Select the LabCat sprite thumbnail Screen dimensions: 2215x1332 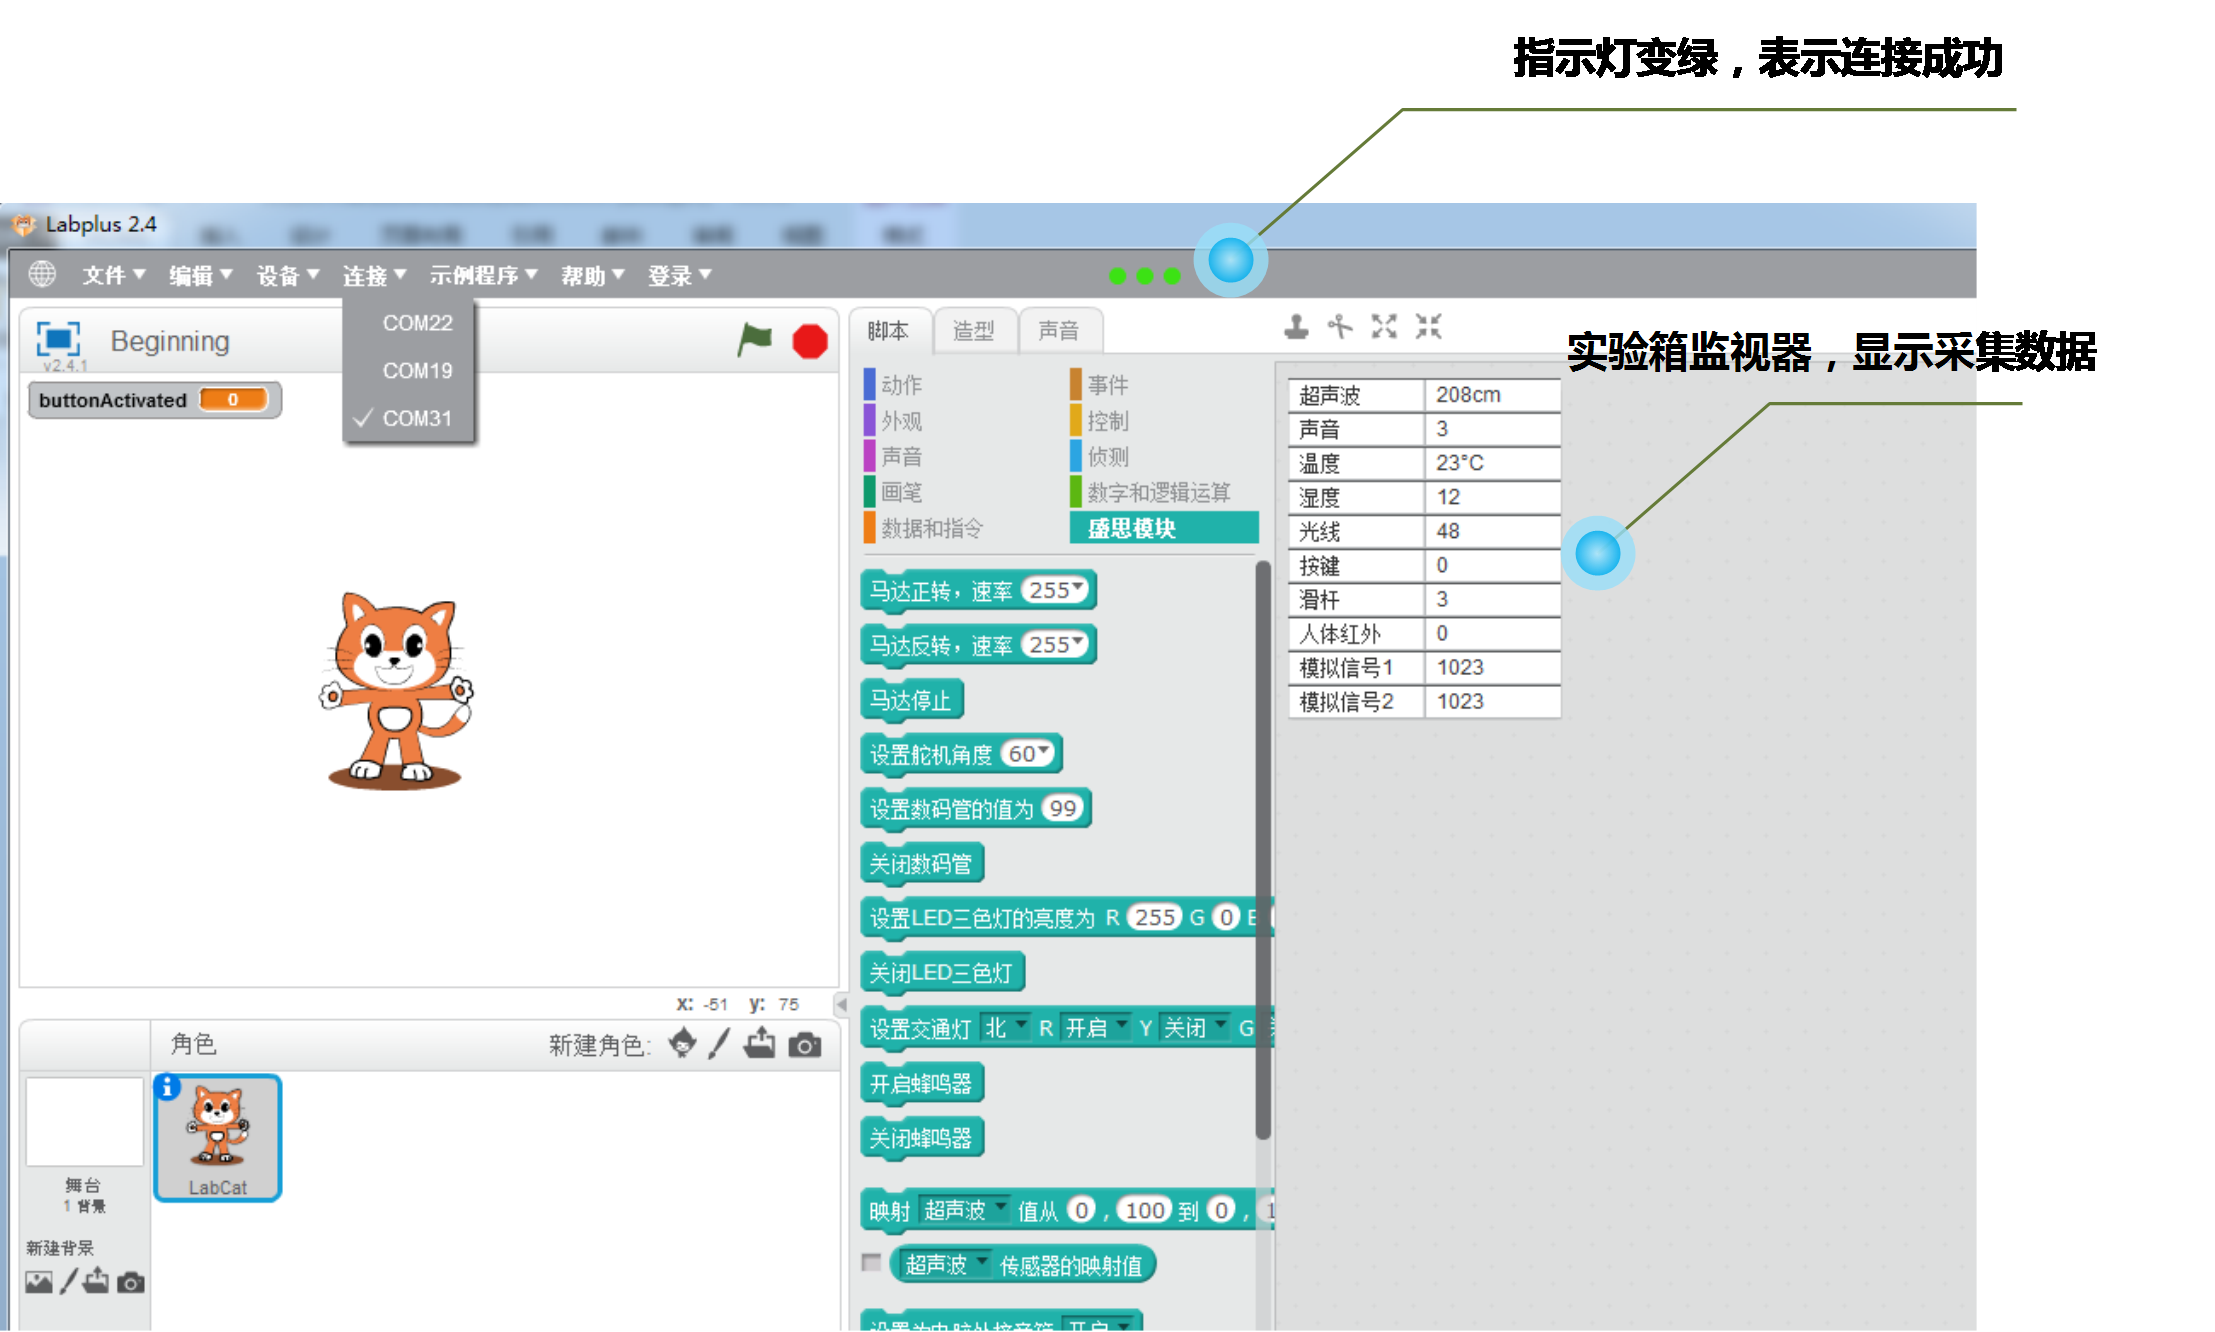(218, 1138)
